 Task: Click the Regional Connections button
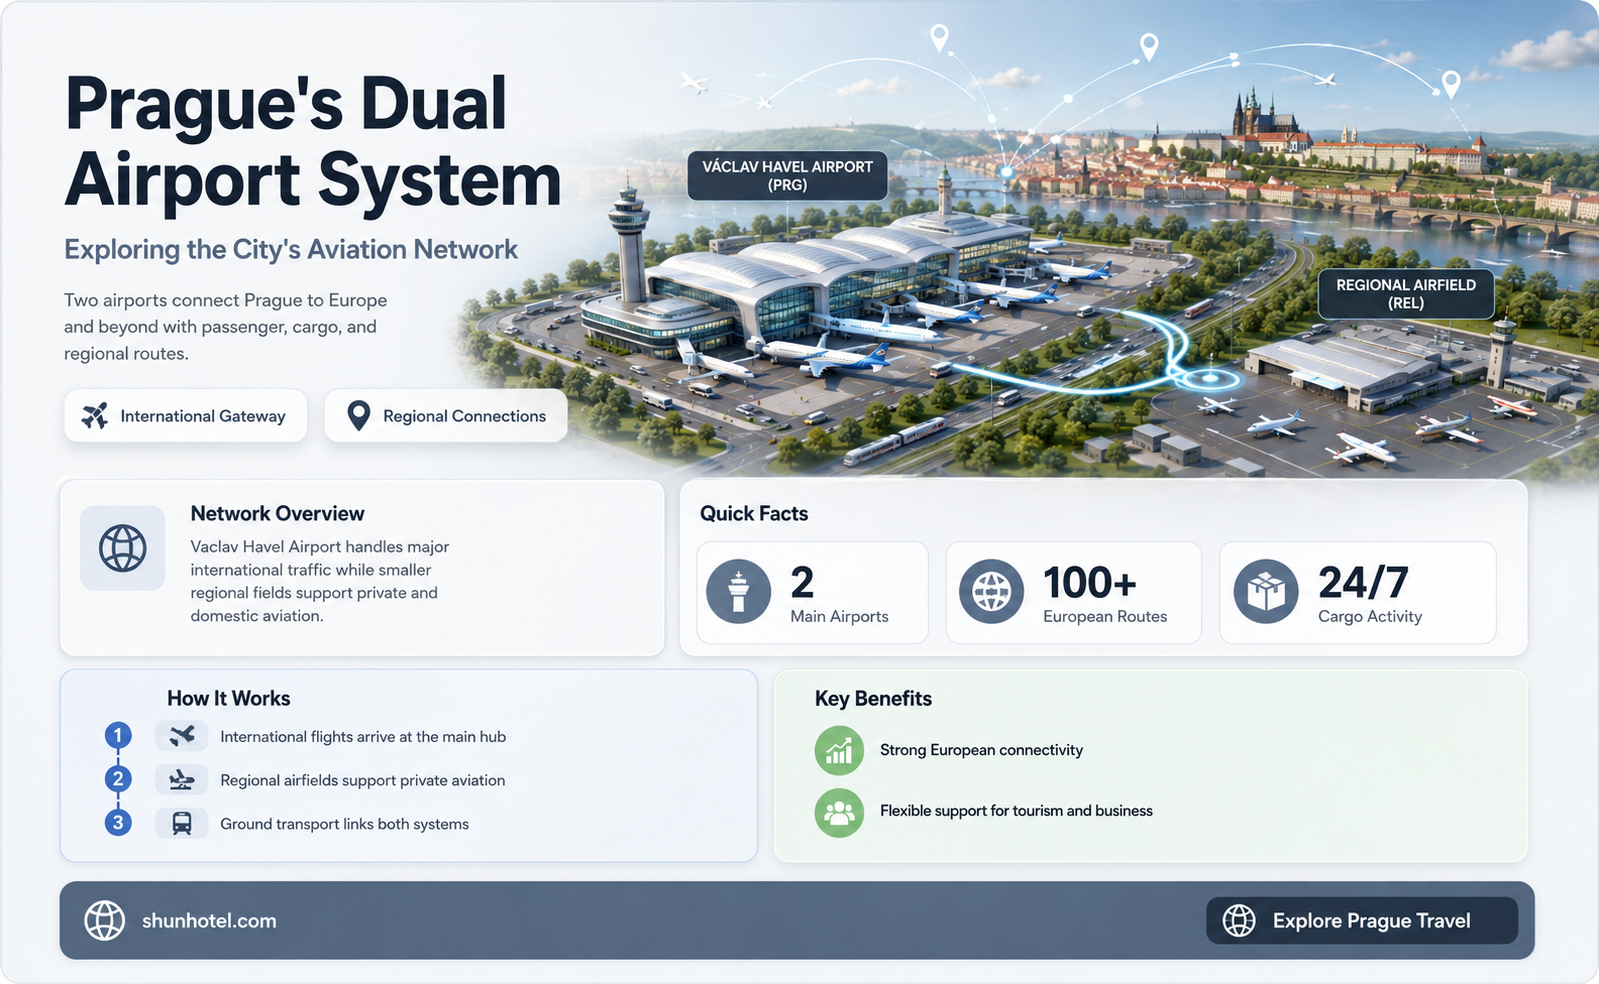[x=446, y=416]
